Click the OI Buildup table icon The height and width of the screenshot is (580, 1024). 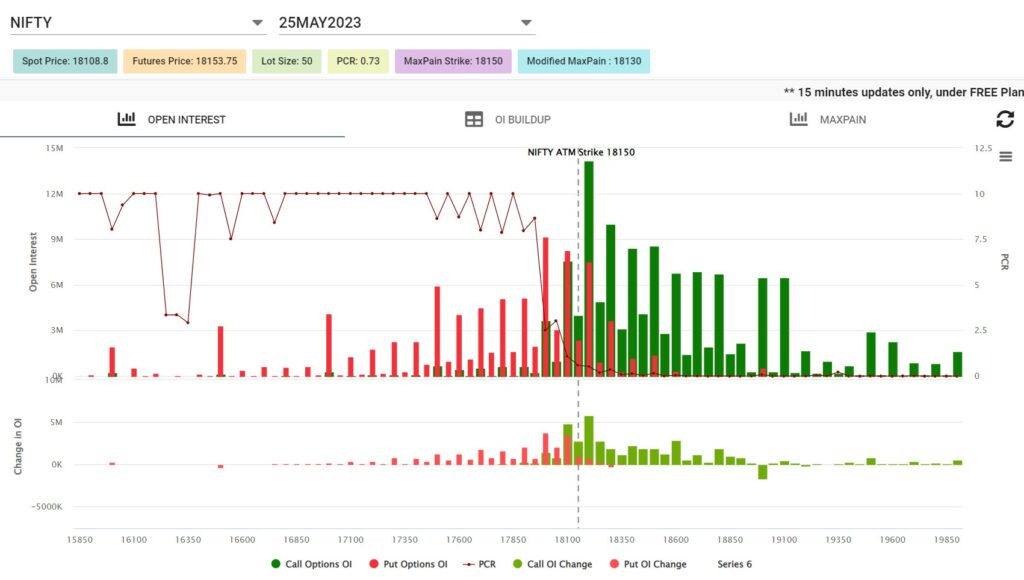tap(474, 119)
